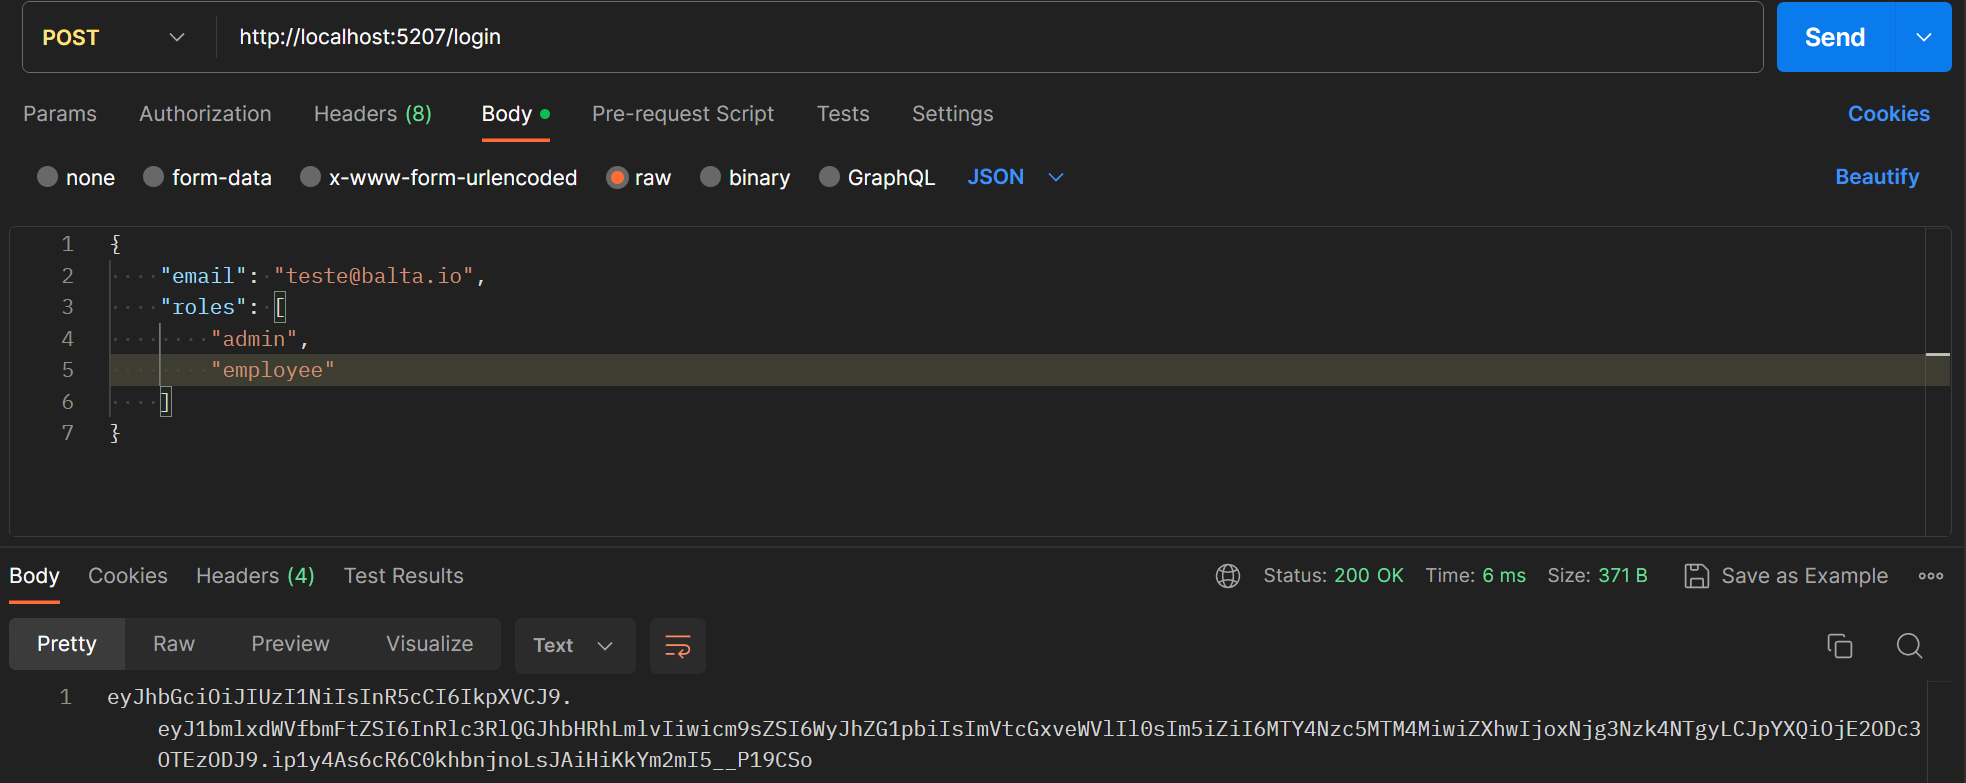Select the response Body tab
1966x783 pixels.
click(34, 576)
